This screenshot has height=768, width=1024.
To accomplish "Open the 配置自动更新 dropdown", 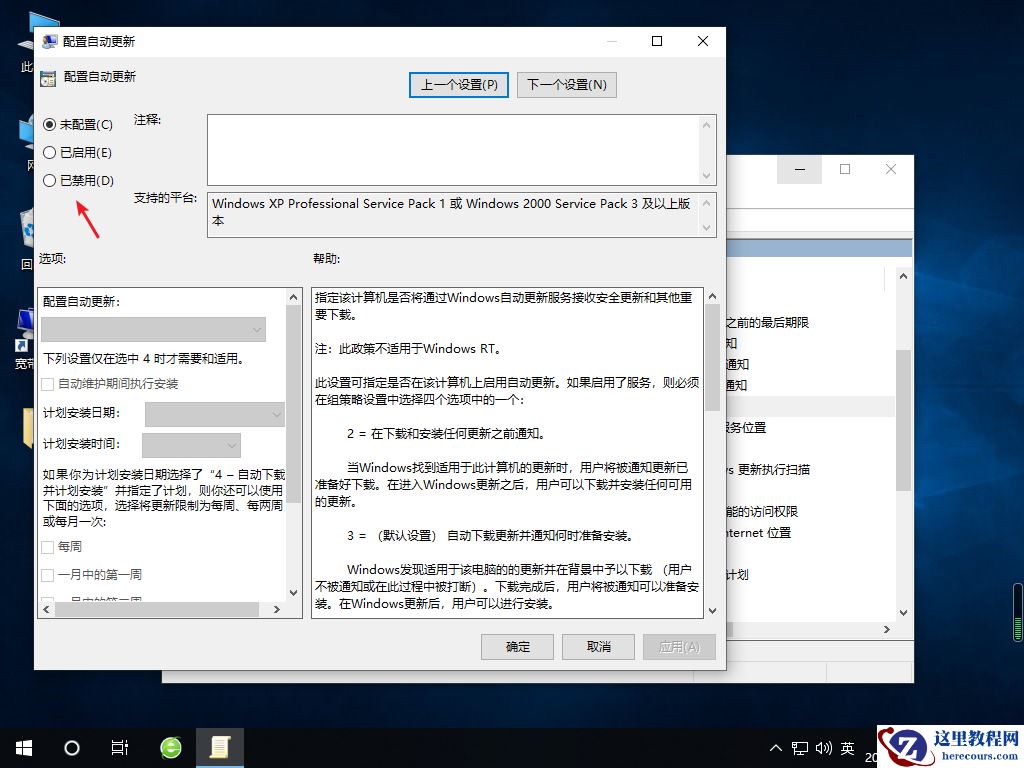I will click(153, 329).
